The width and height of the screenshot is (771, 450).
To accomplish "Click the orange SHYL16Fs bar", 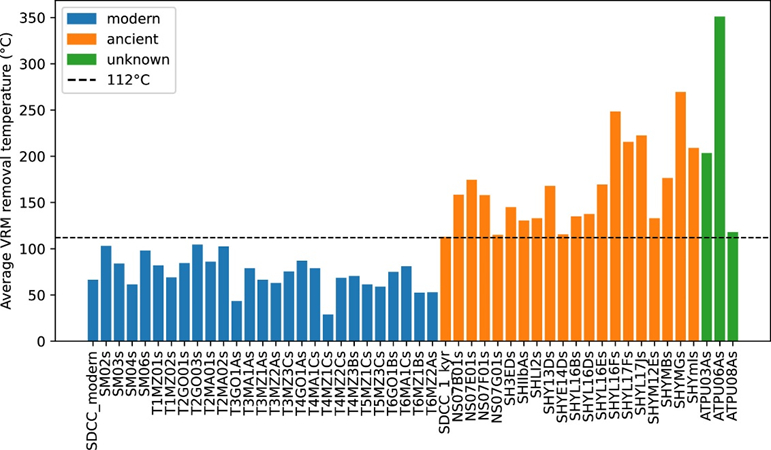I will coord(615,227).
